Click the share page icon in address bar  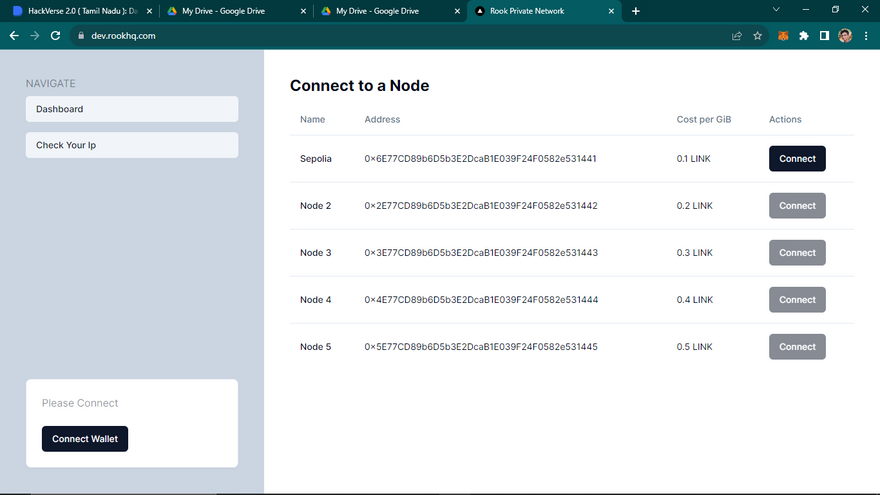737,35
